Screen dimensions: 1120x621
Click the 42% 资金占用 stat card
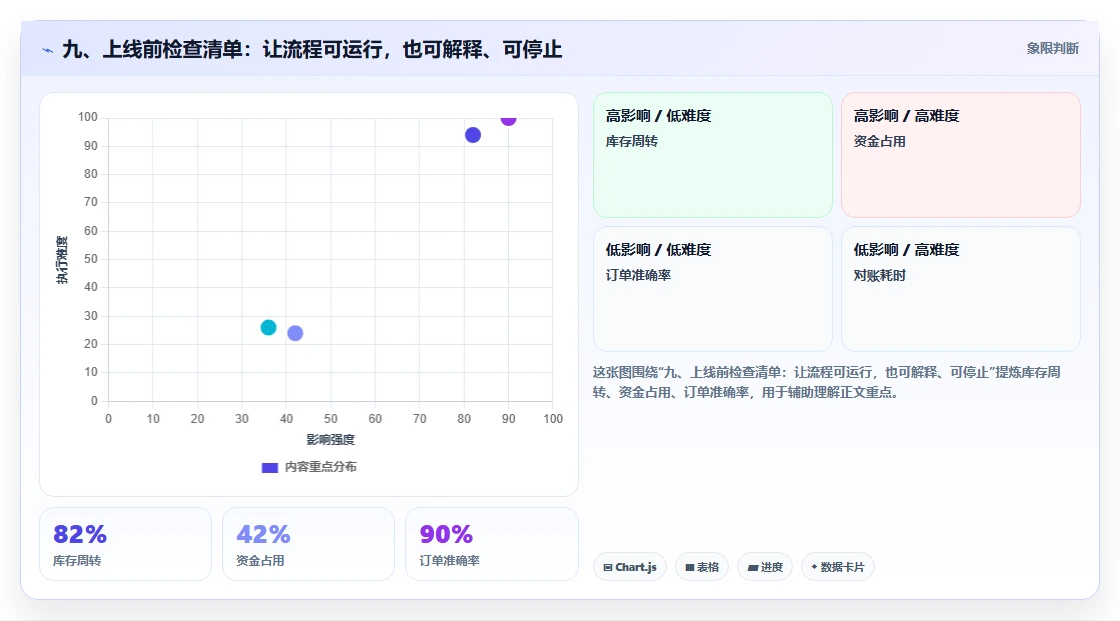[308, 544]
